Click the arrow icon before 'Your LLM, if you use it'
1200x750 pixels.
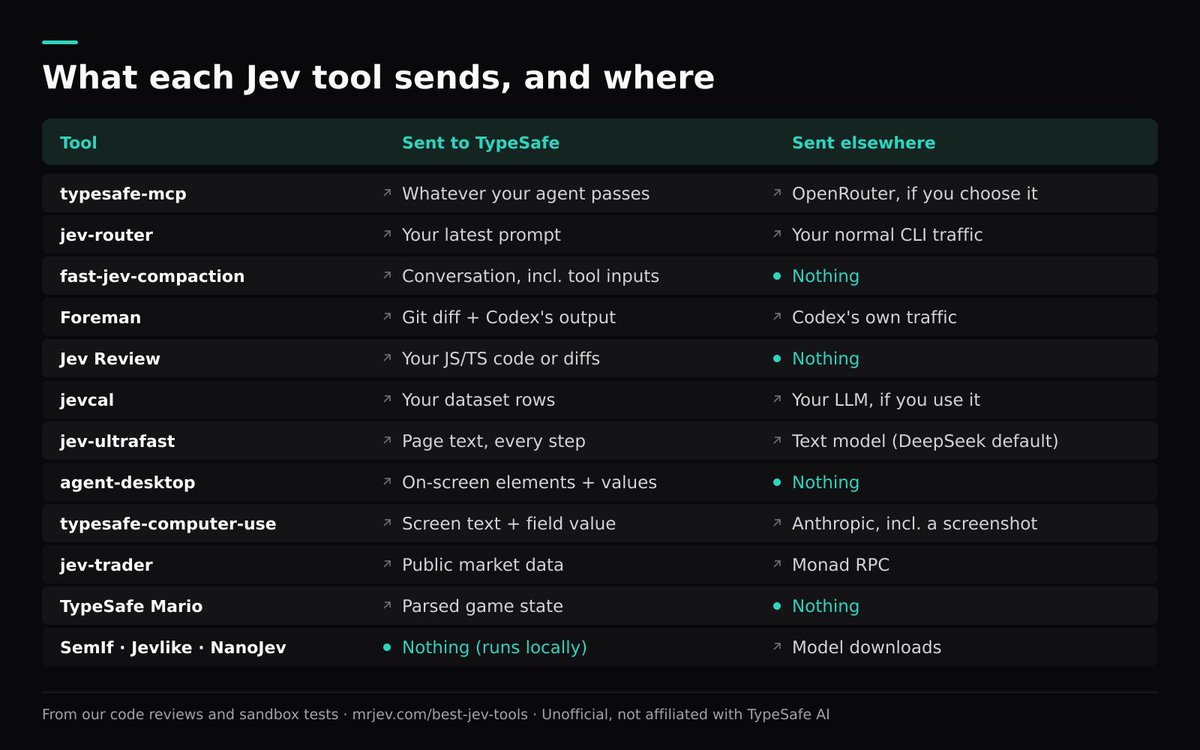(x=777, y=399)
